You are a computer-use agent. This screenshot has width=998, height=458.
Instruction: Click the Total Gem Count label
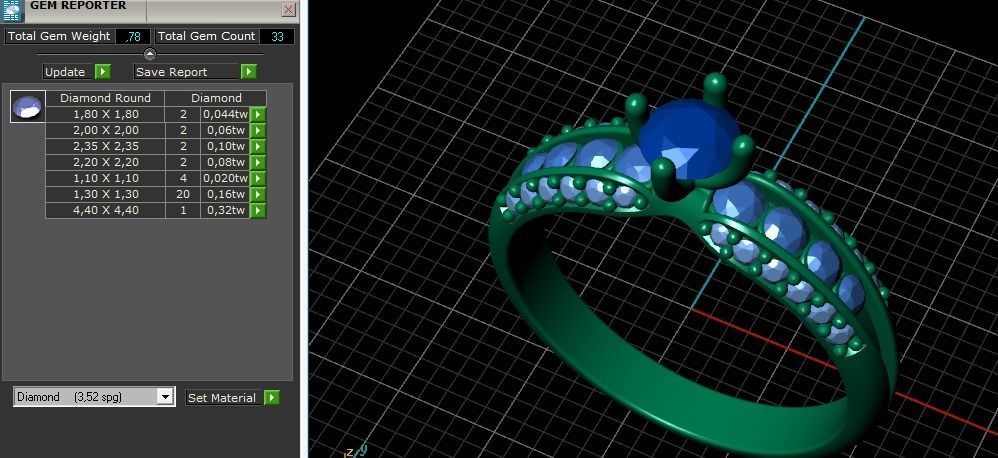(x=206, y=36)
